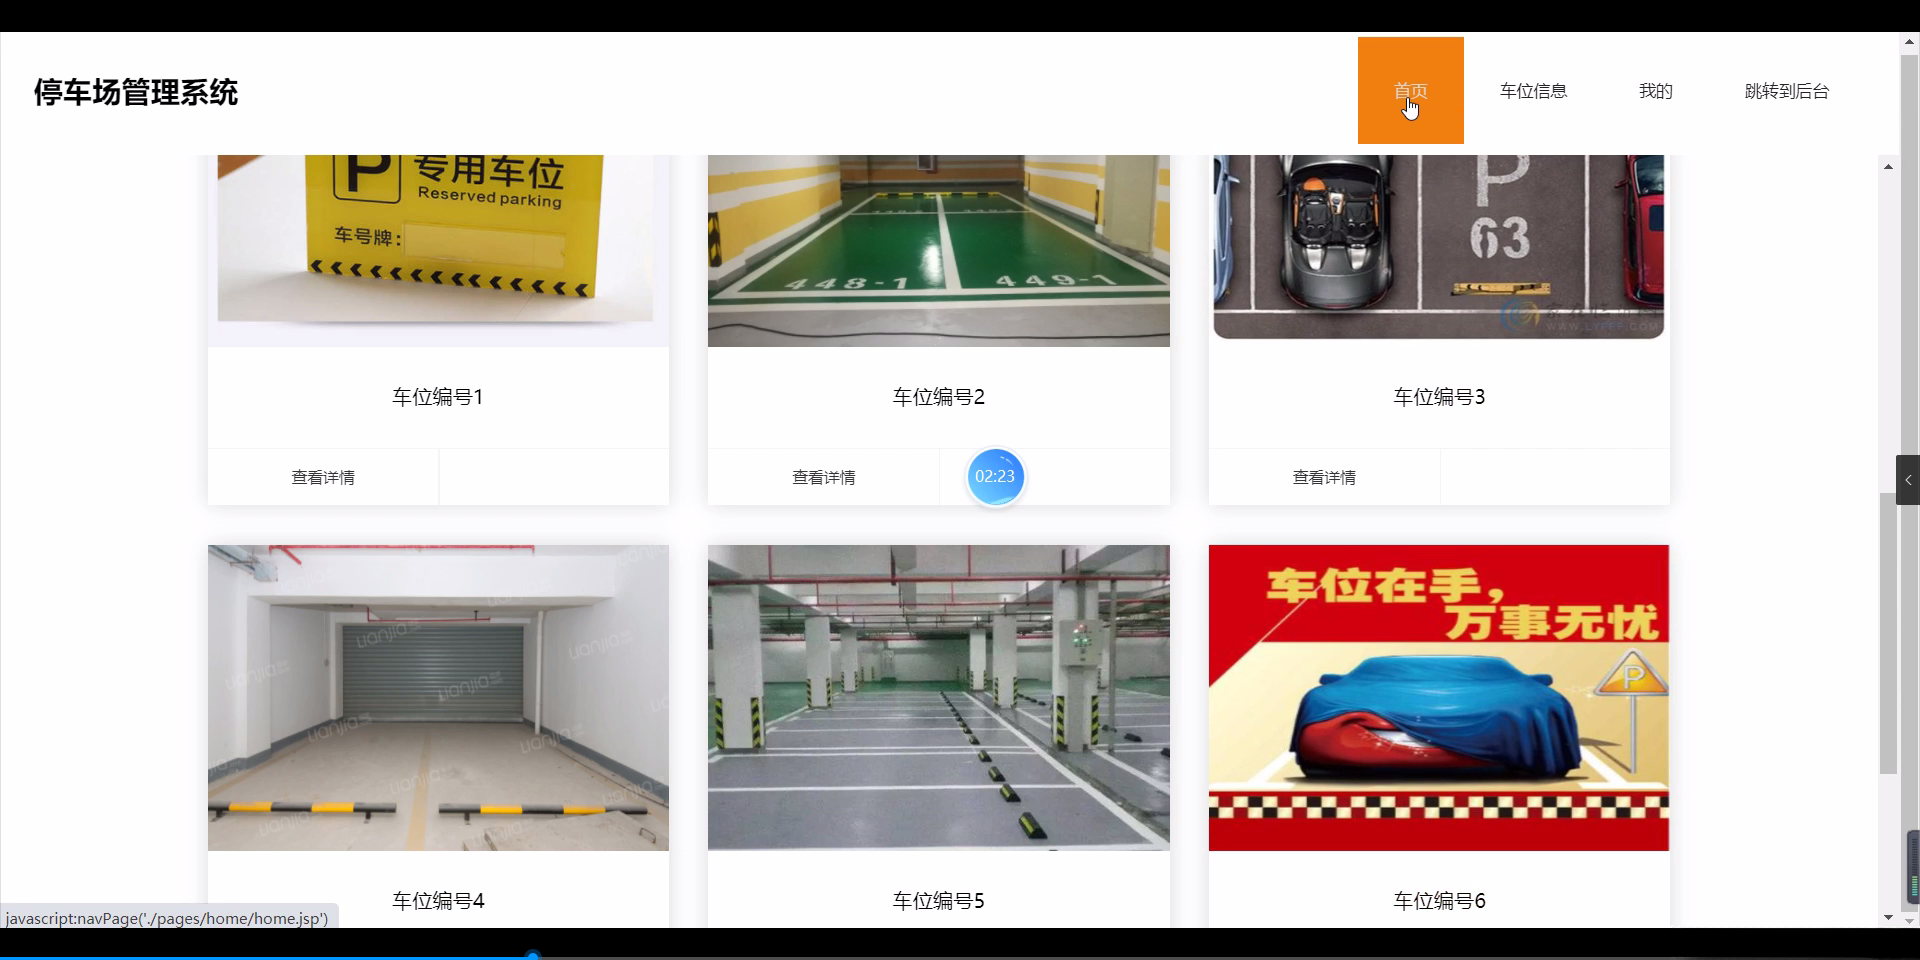This screenshot has width=1920, height=960.
Task: Open the 车位编号1 reserved parking image
Action: [437, 245]
